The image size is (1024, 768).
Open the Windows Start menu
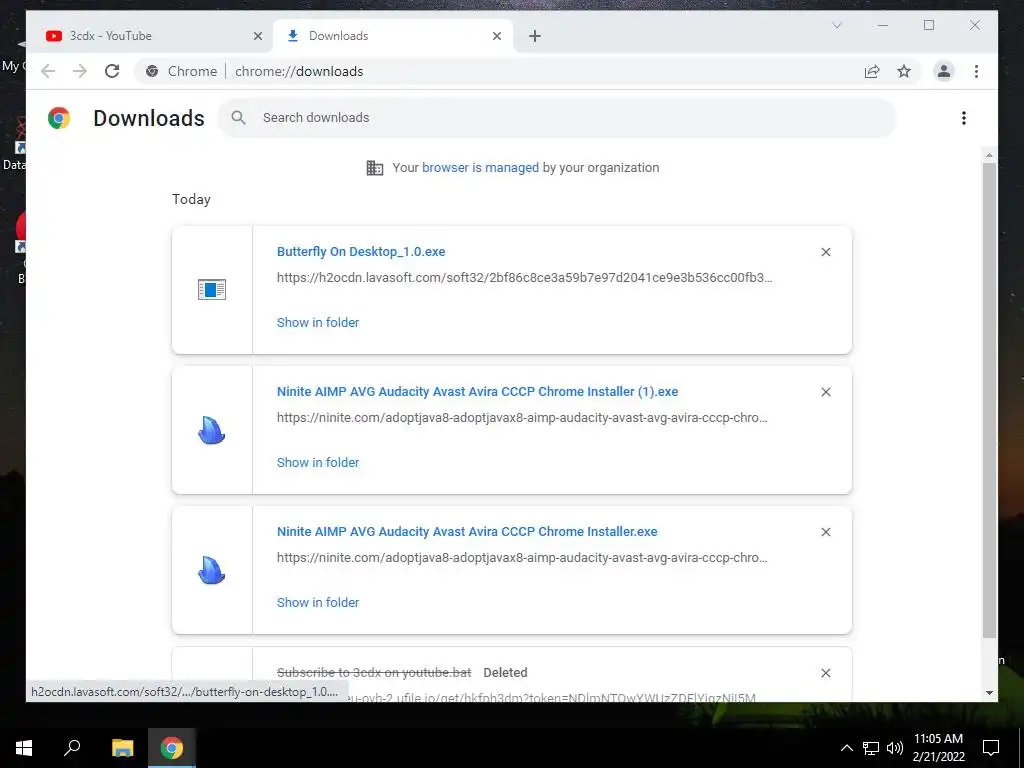pyautogui.click(x=24, y=748)
